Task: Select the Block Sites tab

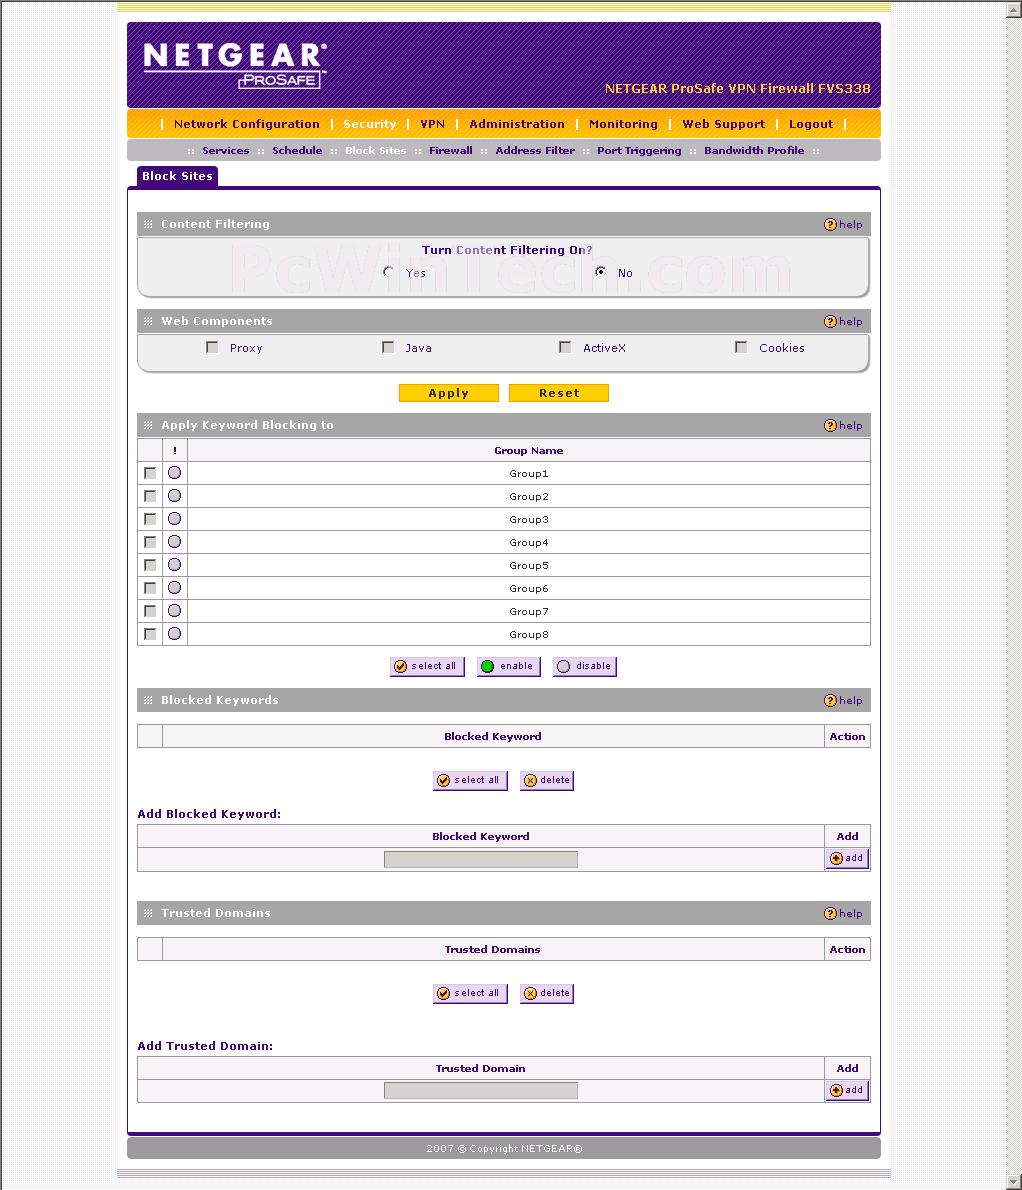Action: click(178, 176)
